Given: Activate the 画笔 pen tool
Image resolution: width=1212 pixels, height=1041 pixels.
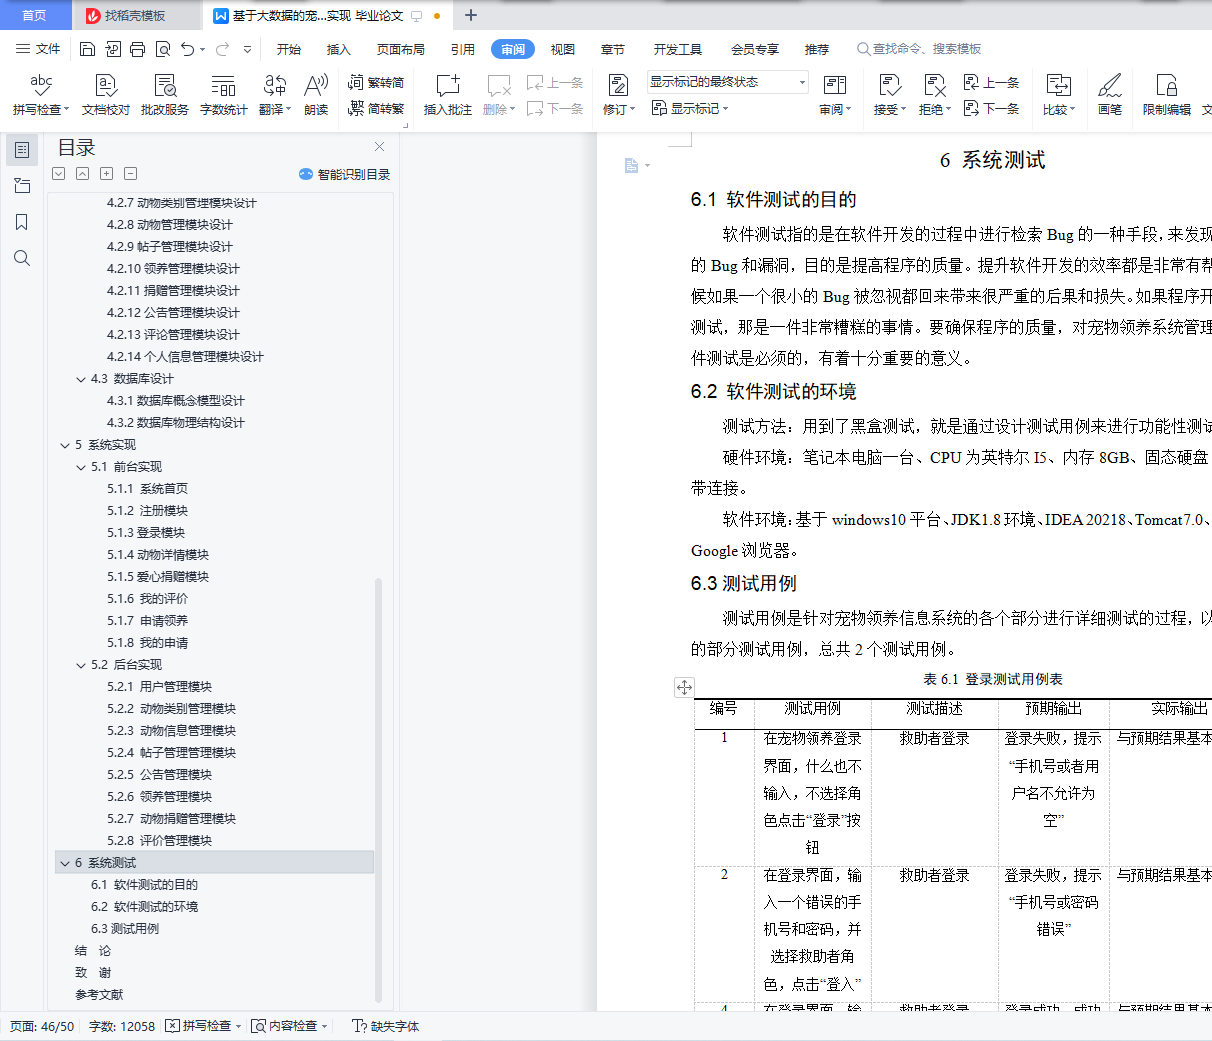Looking at the screenshot, I should coord(1110,95).
